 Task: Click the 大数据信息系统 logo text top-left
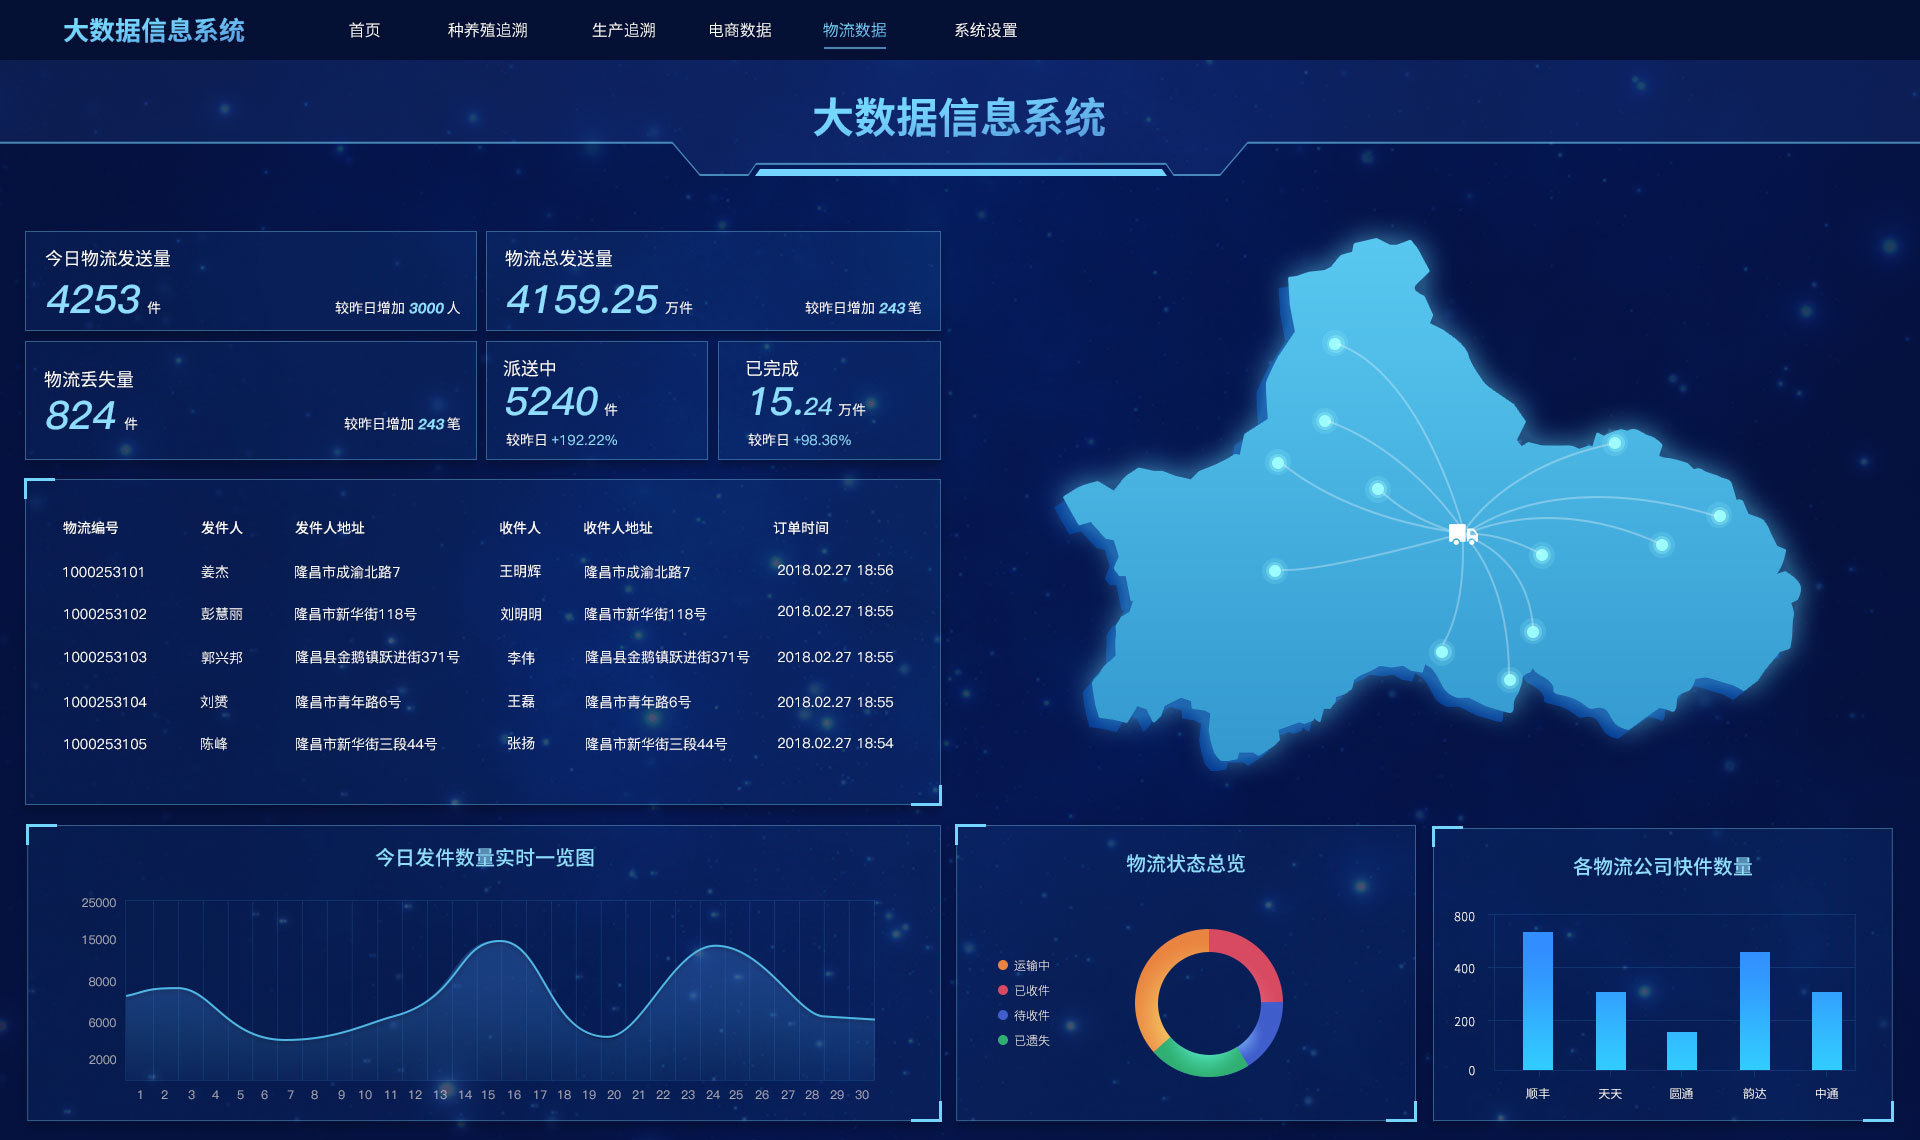(154, 30)
